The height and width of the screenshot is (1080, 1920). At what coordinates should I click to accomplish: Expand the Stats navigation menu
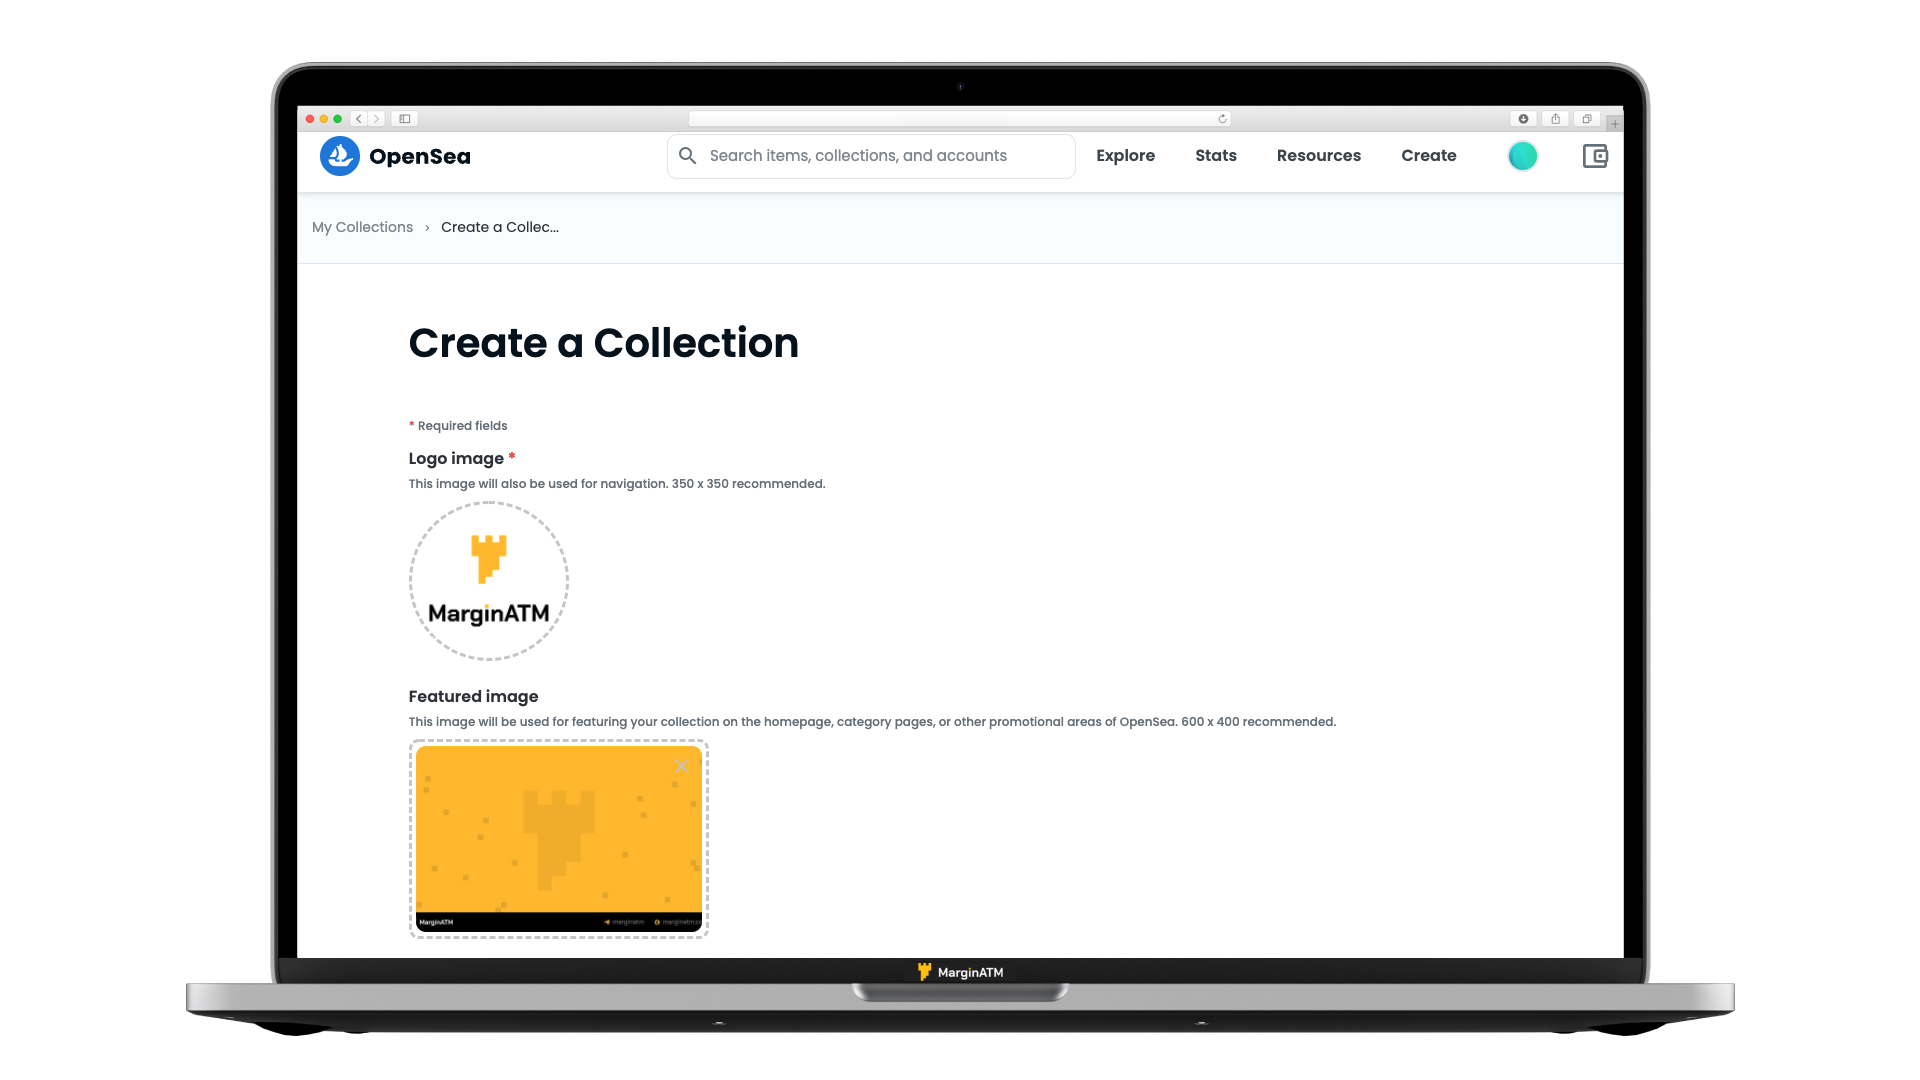pyautogui.click(x=1216, y=156)
